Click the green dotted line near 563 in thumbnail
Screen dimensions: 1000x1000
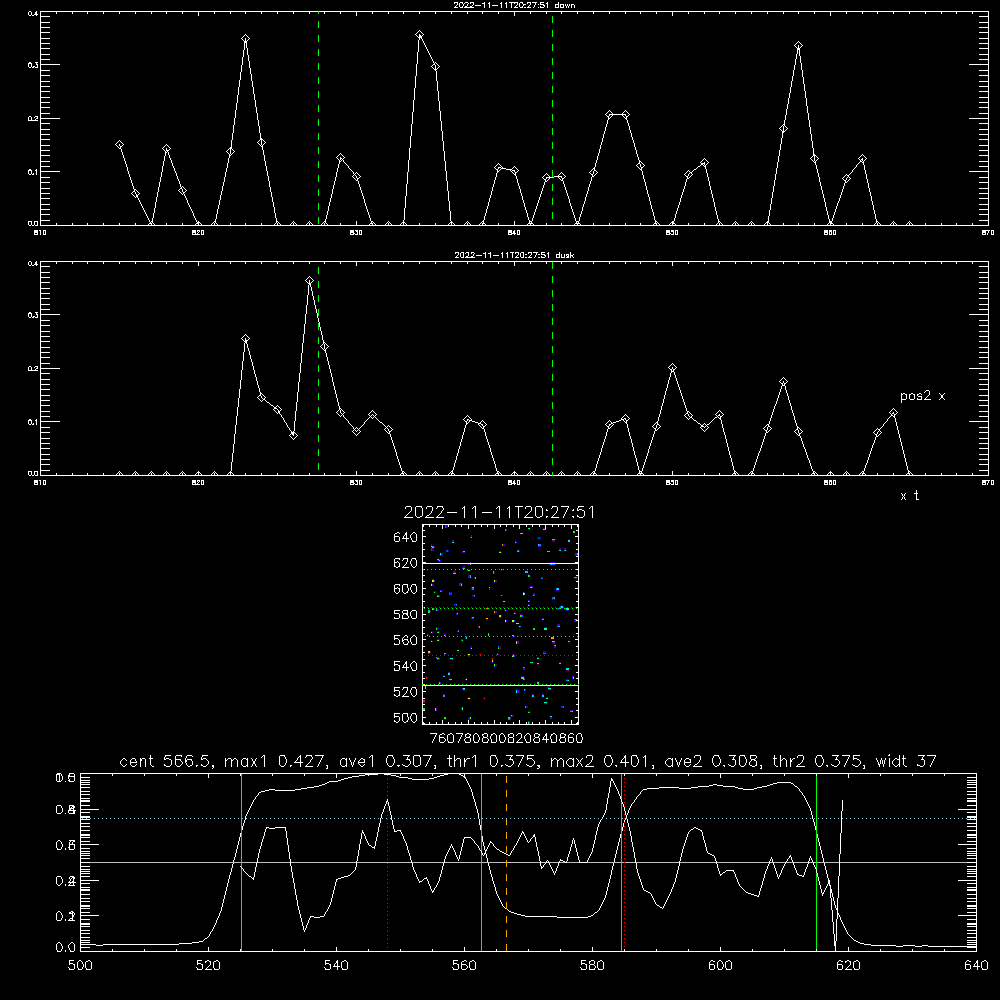click(x=500, y=636)
